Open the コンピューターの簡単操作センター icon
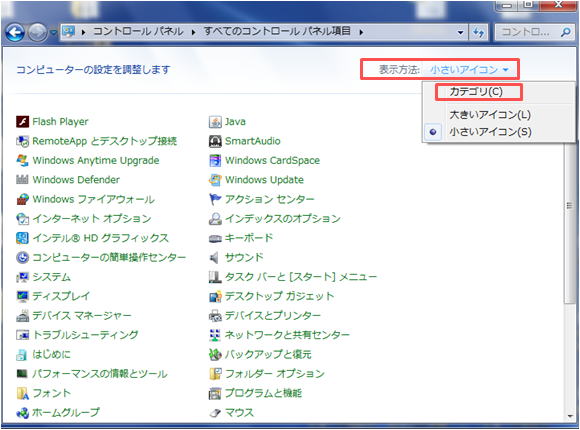 [22, 257]
